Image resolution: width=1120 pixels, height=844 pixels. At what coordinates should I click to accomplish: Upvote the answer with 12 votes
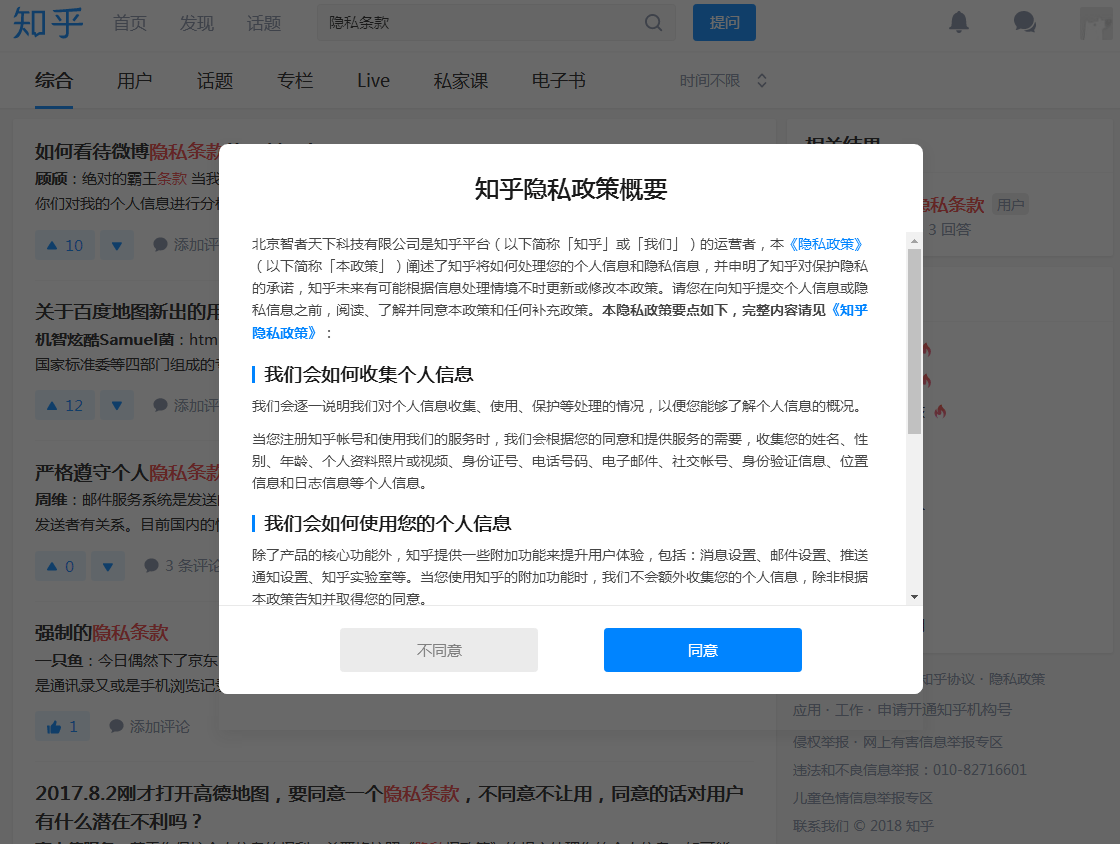tap(65, 406)
